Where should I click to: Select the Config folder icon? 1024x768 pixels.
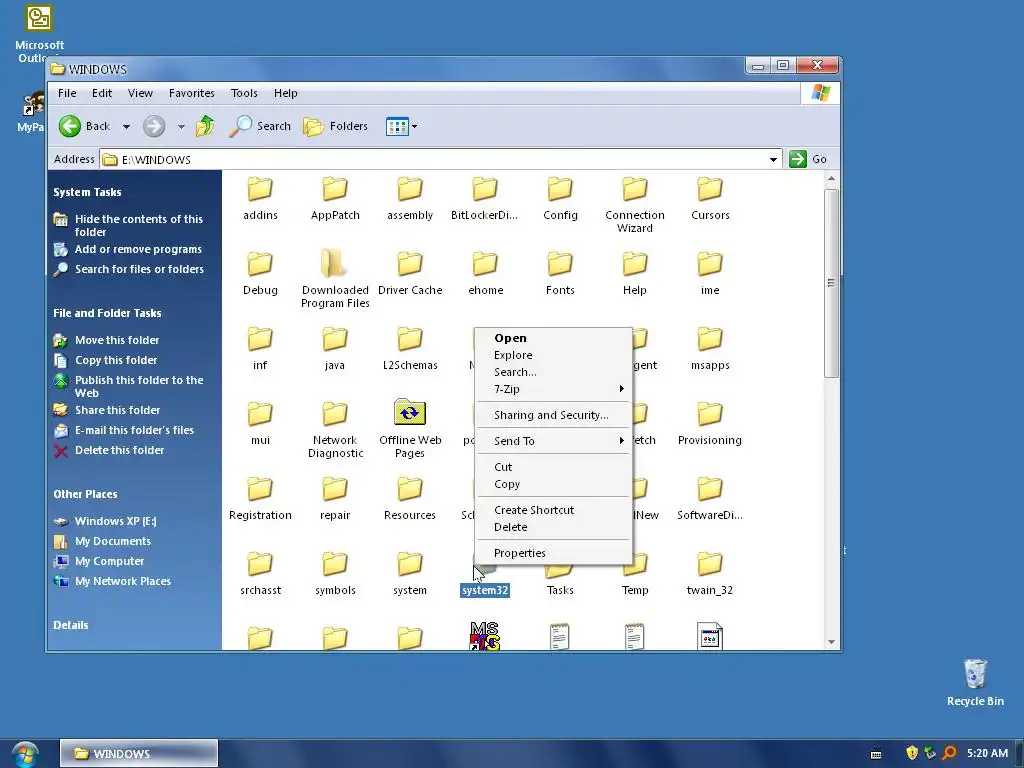point(560,189)
